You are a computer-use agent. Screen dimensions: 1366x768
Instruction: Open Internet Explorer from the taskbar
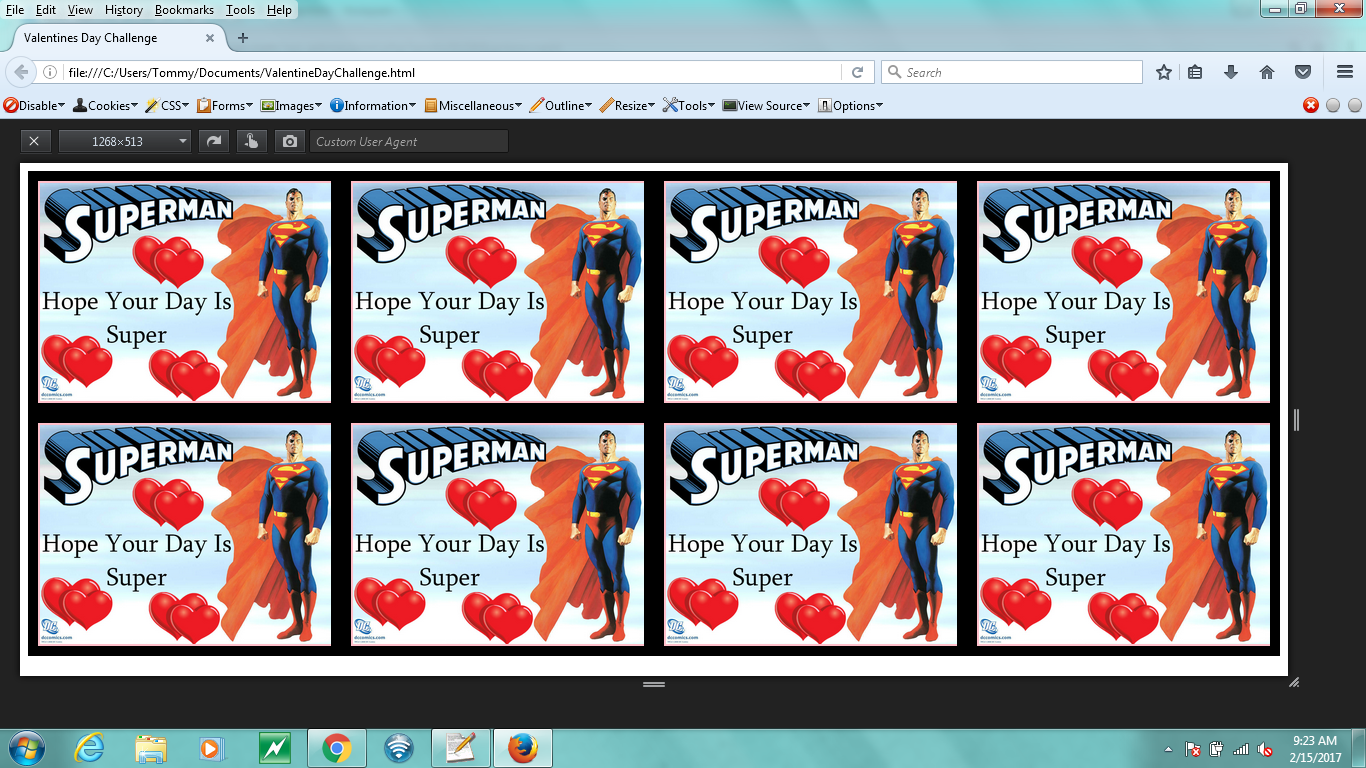(x=90, y=748)
